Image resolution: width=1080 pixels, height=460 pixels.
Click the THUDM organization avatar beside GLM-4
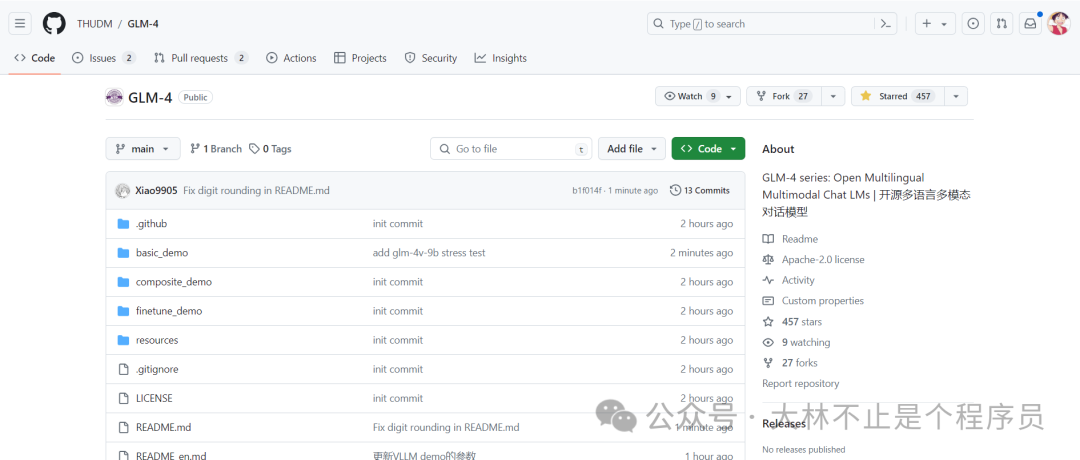coord(114,97)
